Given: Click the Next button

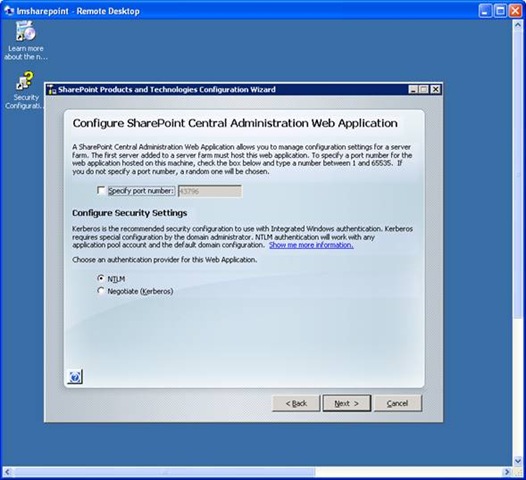Looking at the screenshot, I should coord(347,403).
